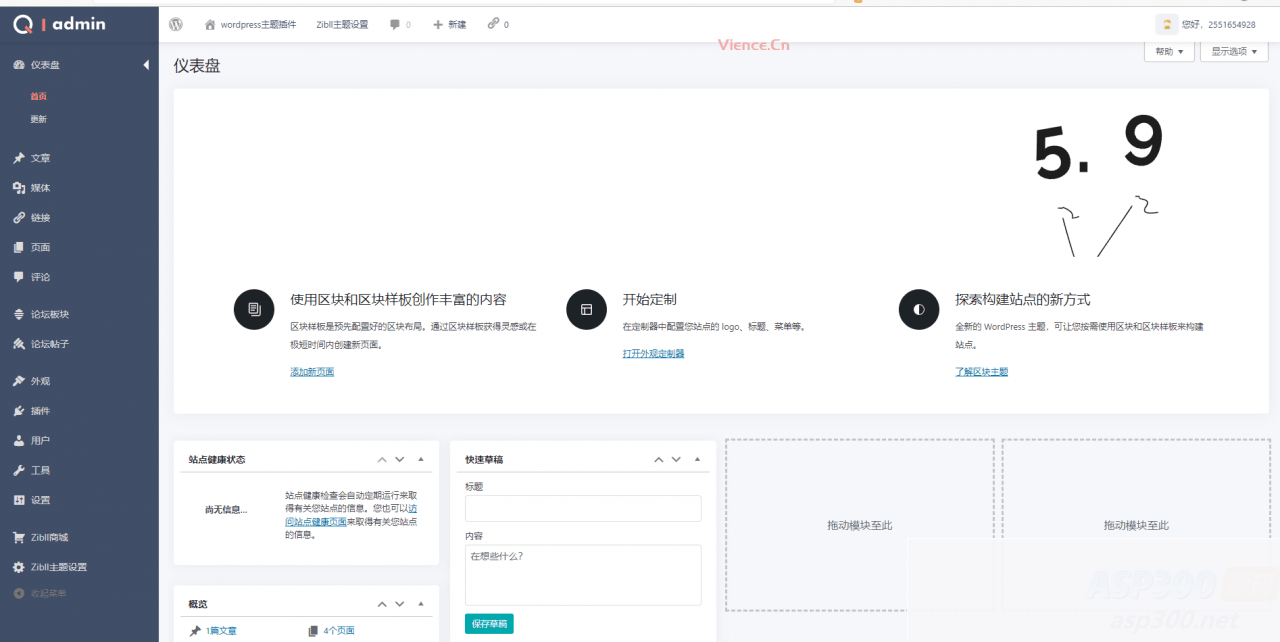Collapse the 站点健康状态 widget with its chevron
The image size is (1280, 642).
click(381, 459)
